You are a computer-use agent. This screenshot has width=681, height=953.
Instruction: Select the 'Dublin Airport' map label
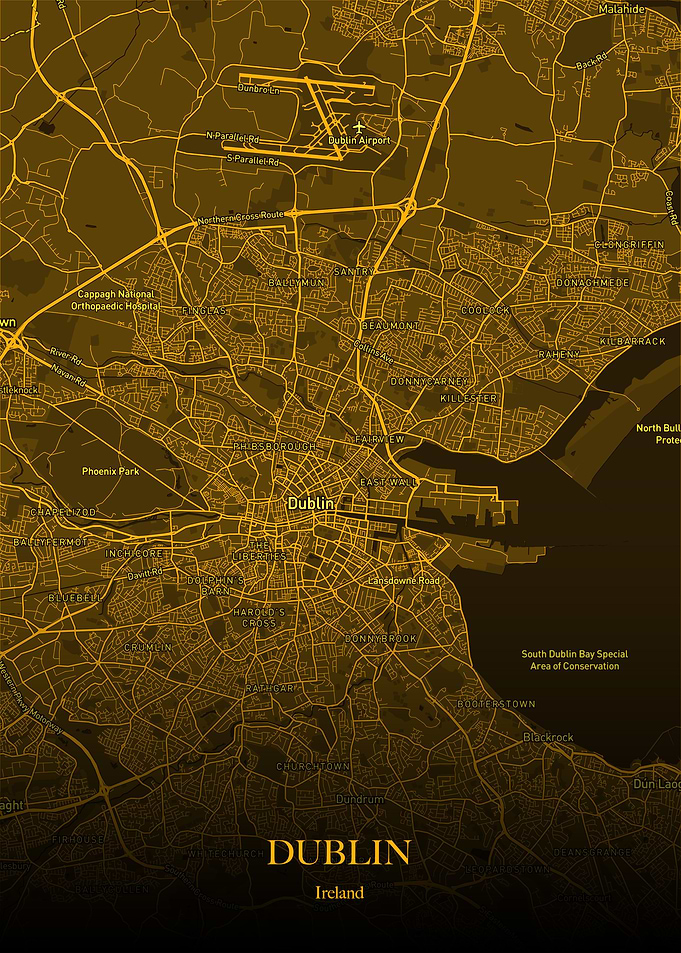359,140
